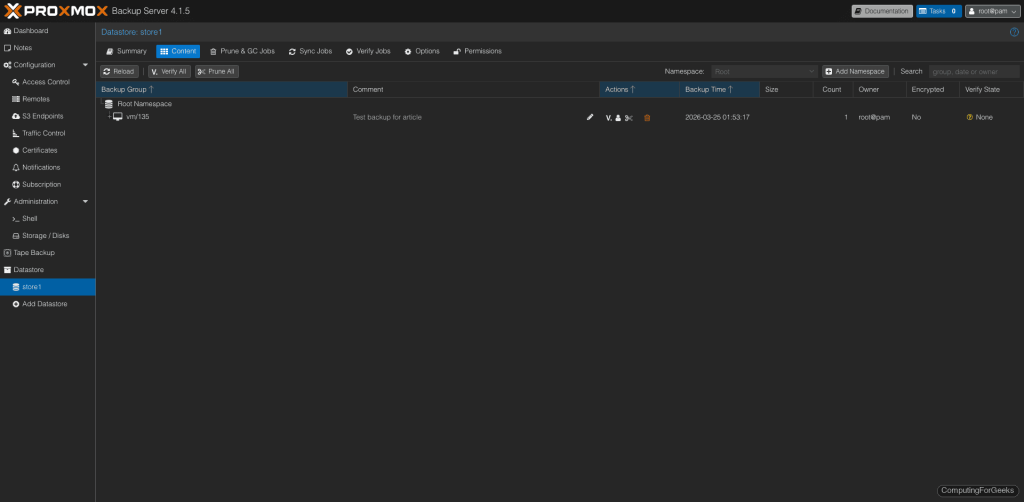Open the Dashboard sidebar item
Image resolution: width=1024 pixels, height=502 pixels.
[26, 31]
